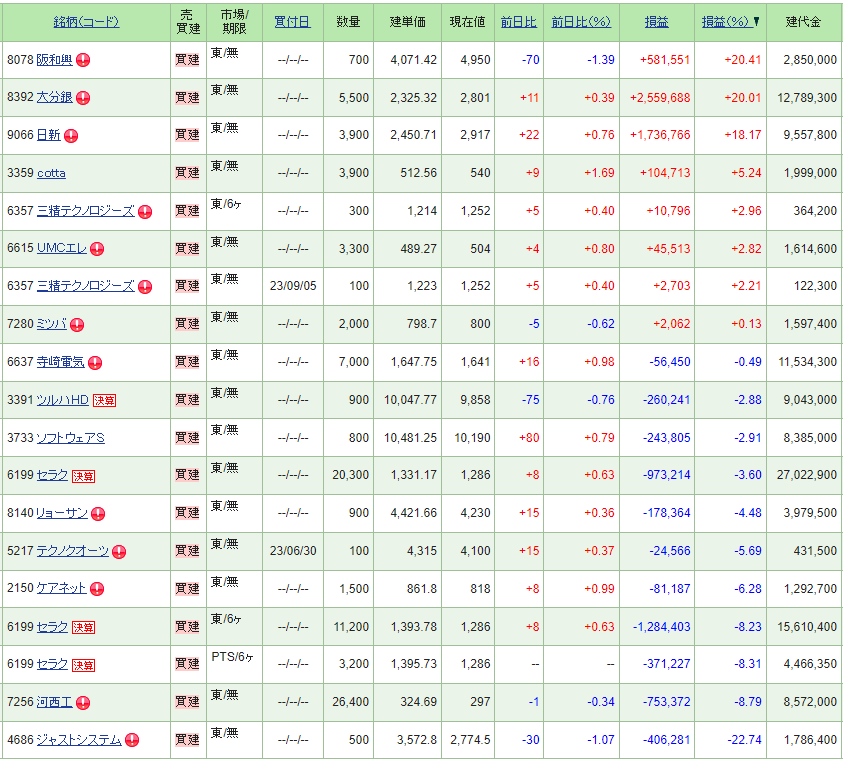This screenshot has height=765, width=843.
Task: Click the red alert icon beside ジャストシステム
Action: [132, 740]
